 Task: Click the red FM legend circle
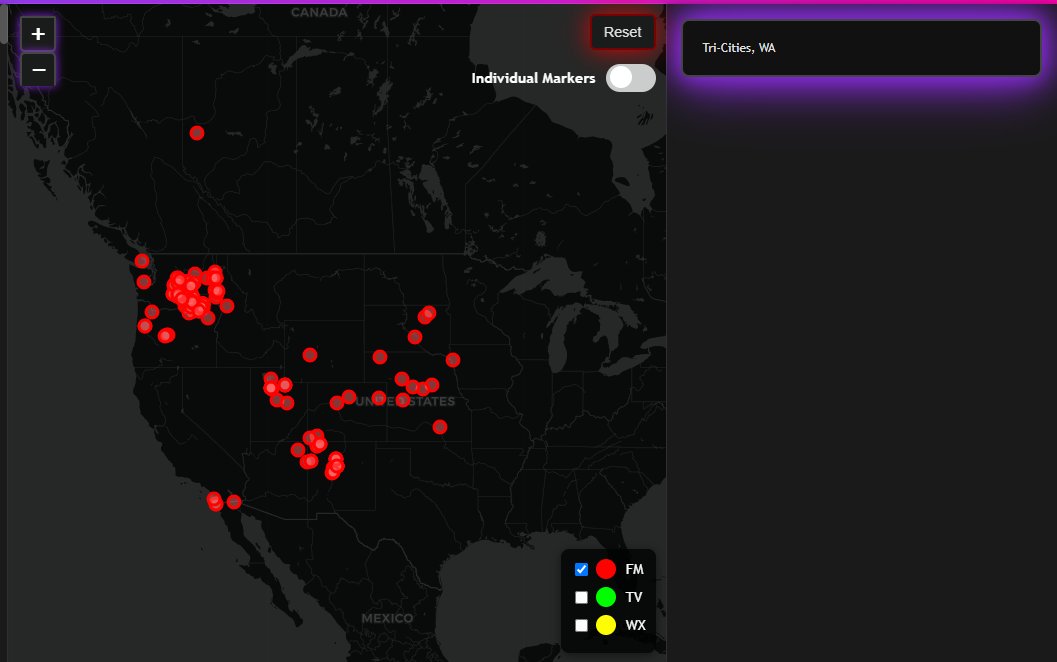point(605,570)
